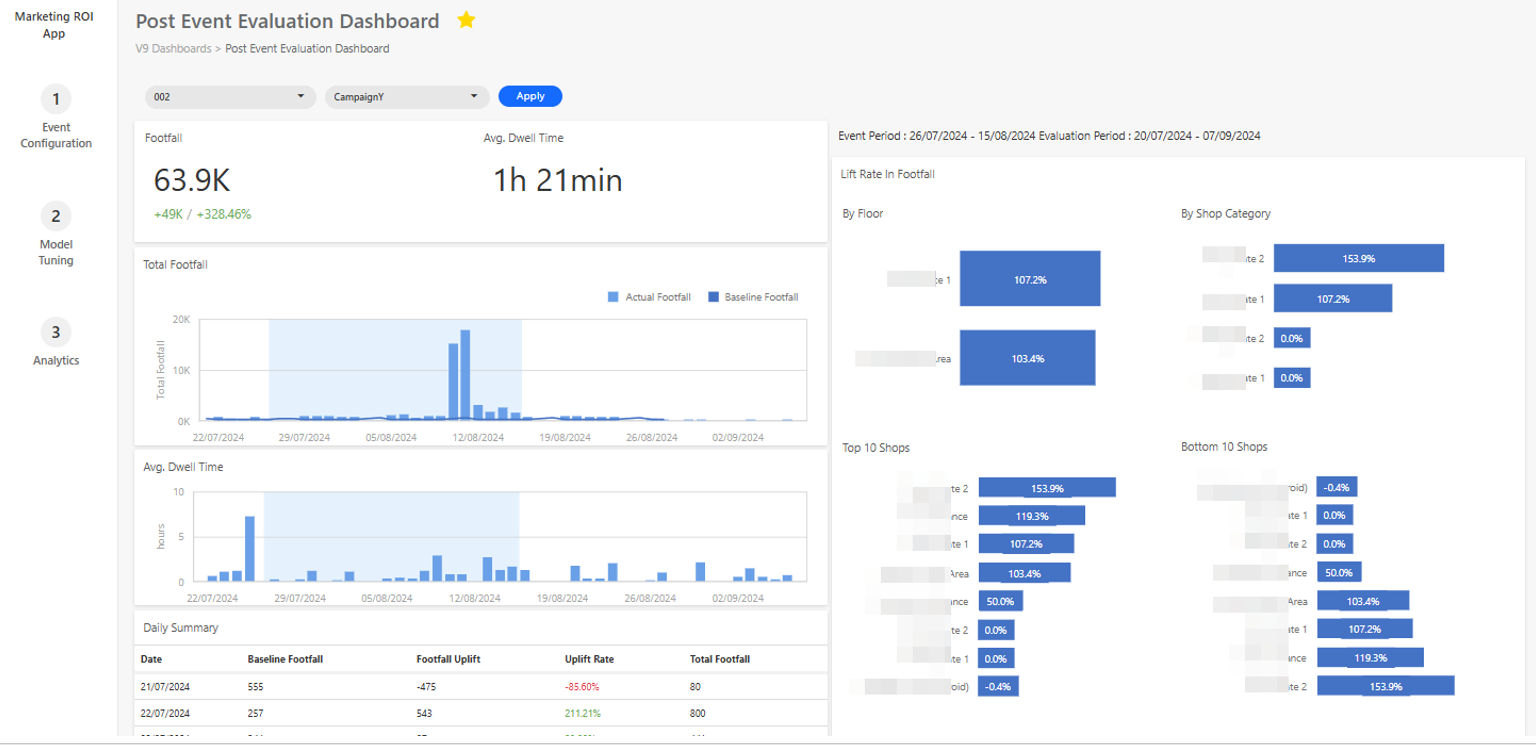Follow the V9 Dashboards breadcrumb link
1536x745 pixels.
(173, 48)
